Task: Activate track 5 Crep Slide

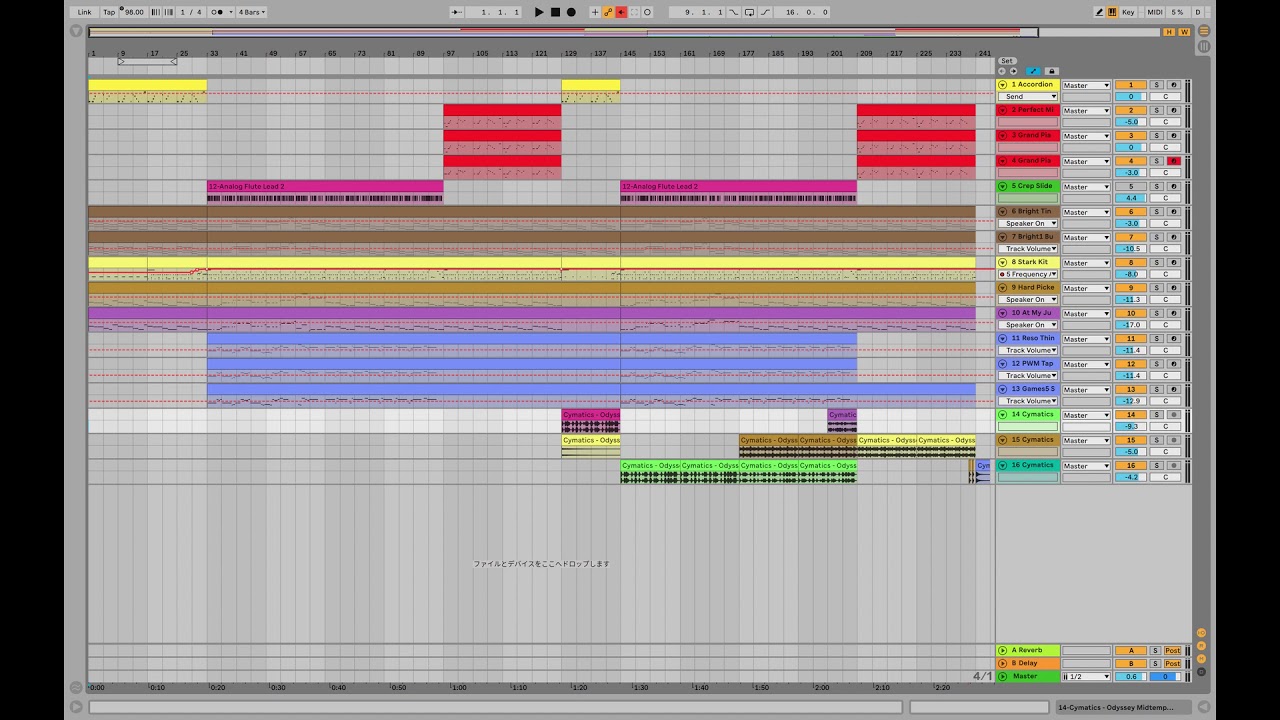Action: point(1131,186)
